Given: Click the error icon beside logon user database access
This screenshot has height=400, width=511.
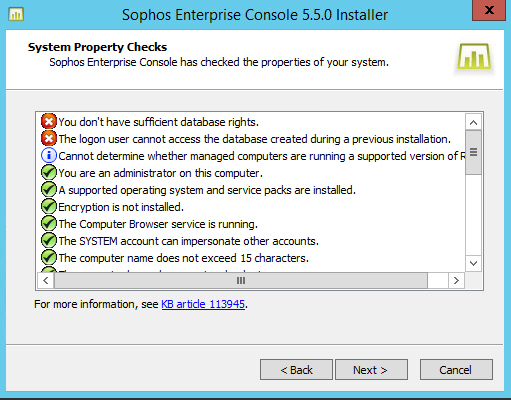Looking at the screenshot, I should click(49, 138).
